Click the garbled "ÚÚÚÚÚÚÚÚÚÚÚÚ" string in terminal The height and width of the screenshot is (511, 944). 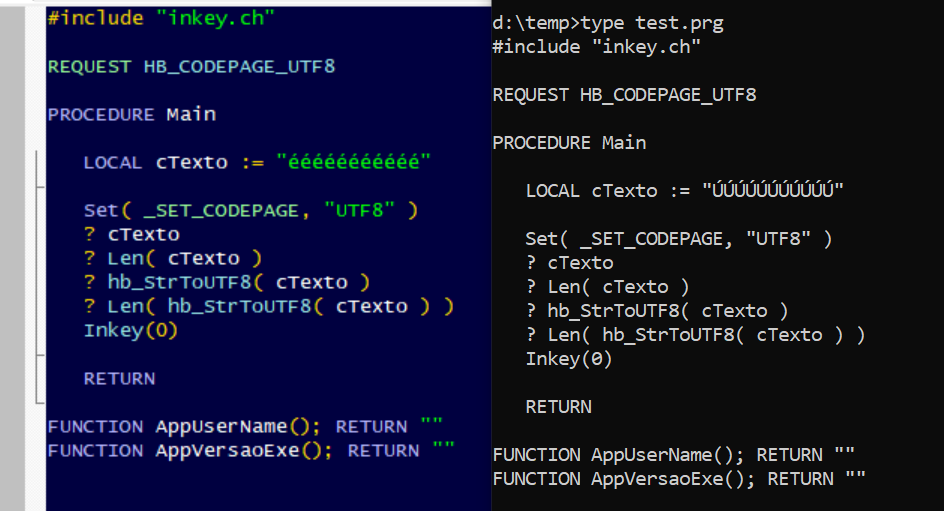(773, 191)
